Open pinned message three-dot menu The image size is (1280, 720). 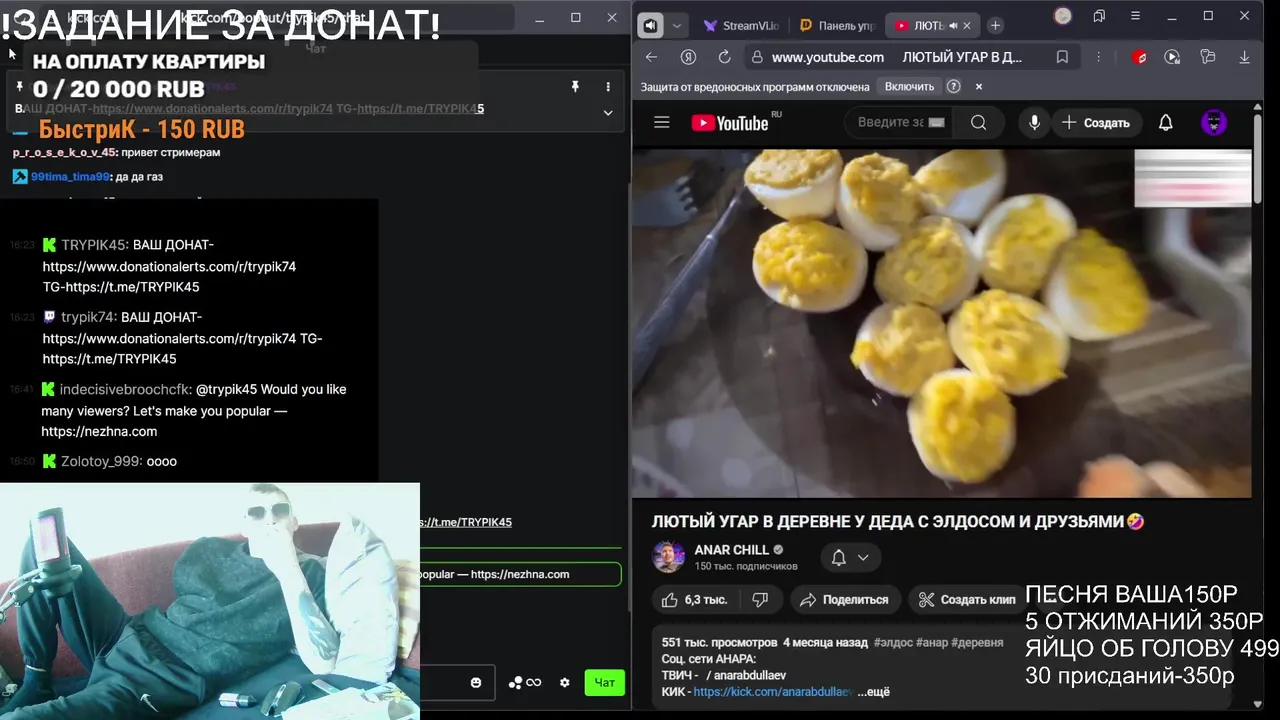click(607, 87)
